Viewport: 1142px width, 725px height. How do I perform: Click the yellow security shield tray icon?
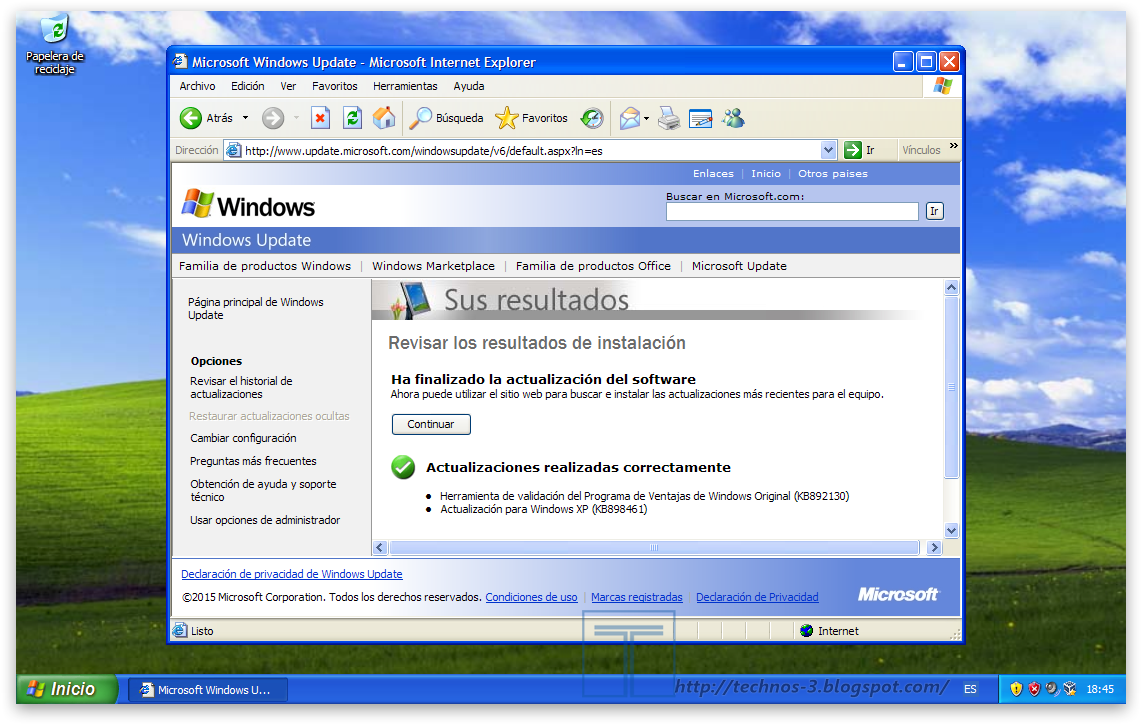(1016, 689)
